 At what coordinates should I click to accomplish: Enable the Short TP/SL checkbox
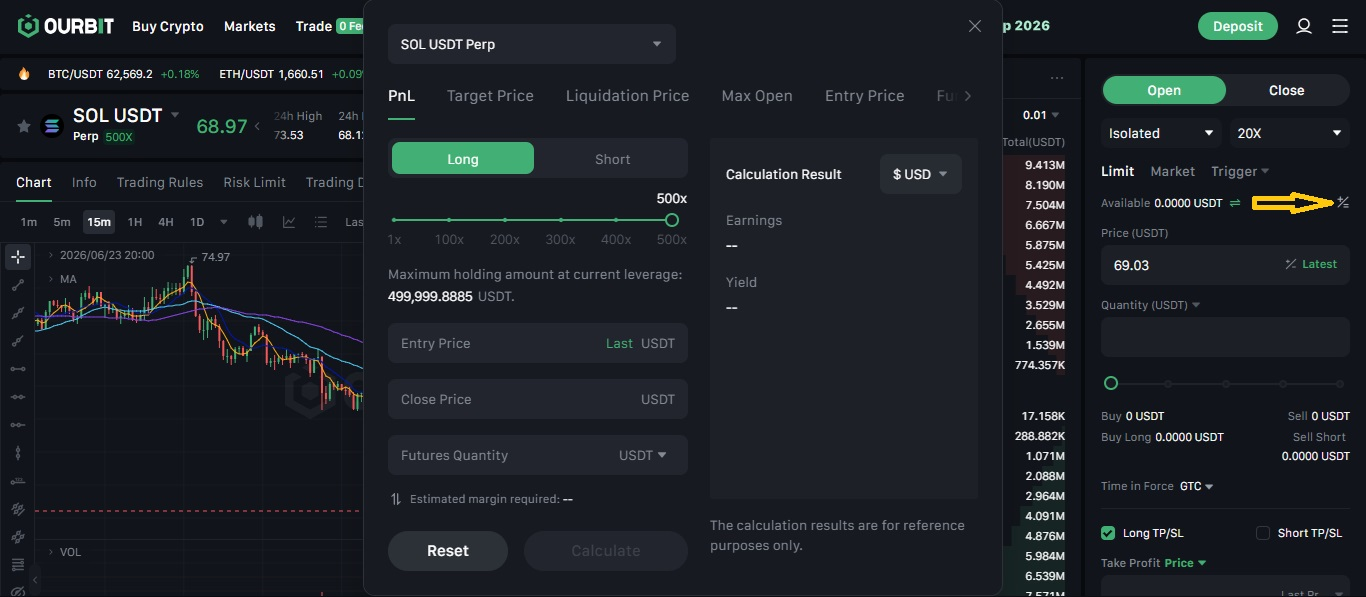tap(1263, 533)
